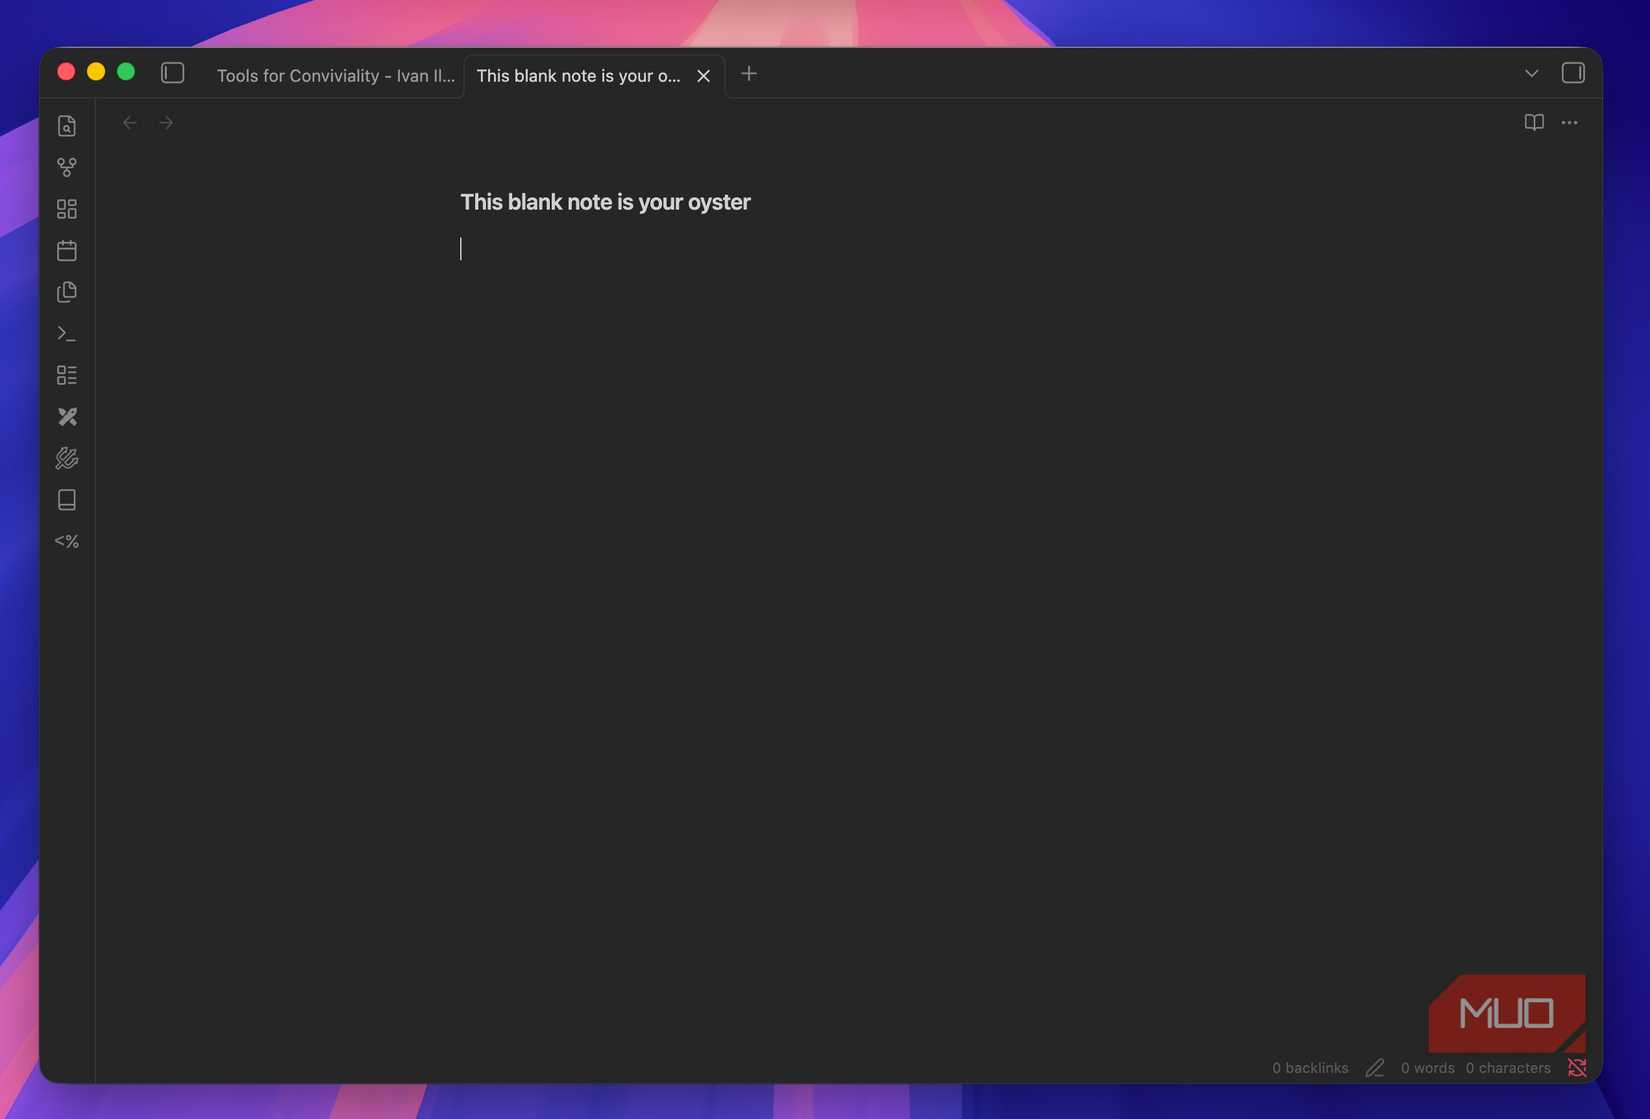Open the quick switcher file search icon
The width and height of the screenshot is (1650, 1119).
[67, 126]
